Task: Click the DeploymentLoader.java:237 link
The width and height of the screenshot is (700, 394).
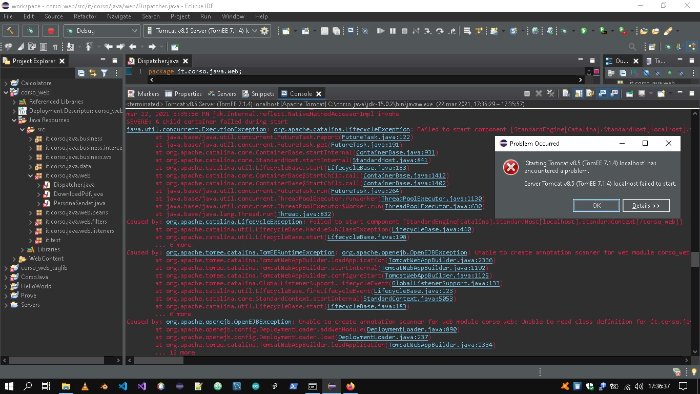Action: coord(383,337)
